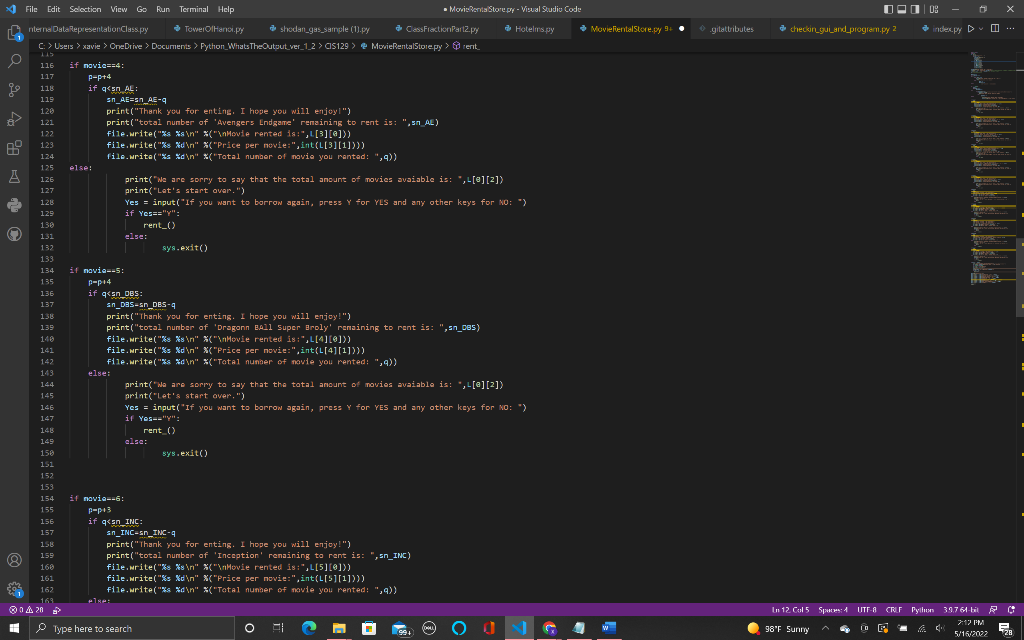Click the Run Python File play button

click(x=973, y=29)
